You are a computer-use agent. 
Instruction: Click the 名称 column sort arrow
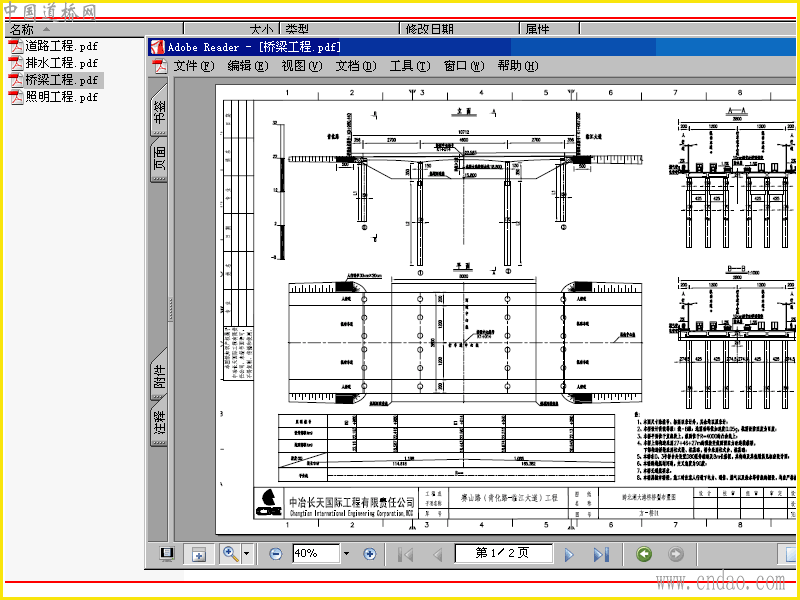pos(46,29)
